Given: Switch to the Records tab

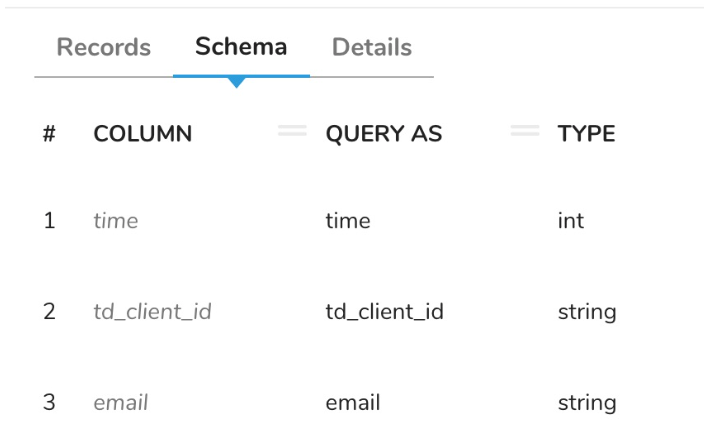Looking at the screenshot, I should click(103, 47).
